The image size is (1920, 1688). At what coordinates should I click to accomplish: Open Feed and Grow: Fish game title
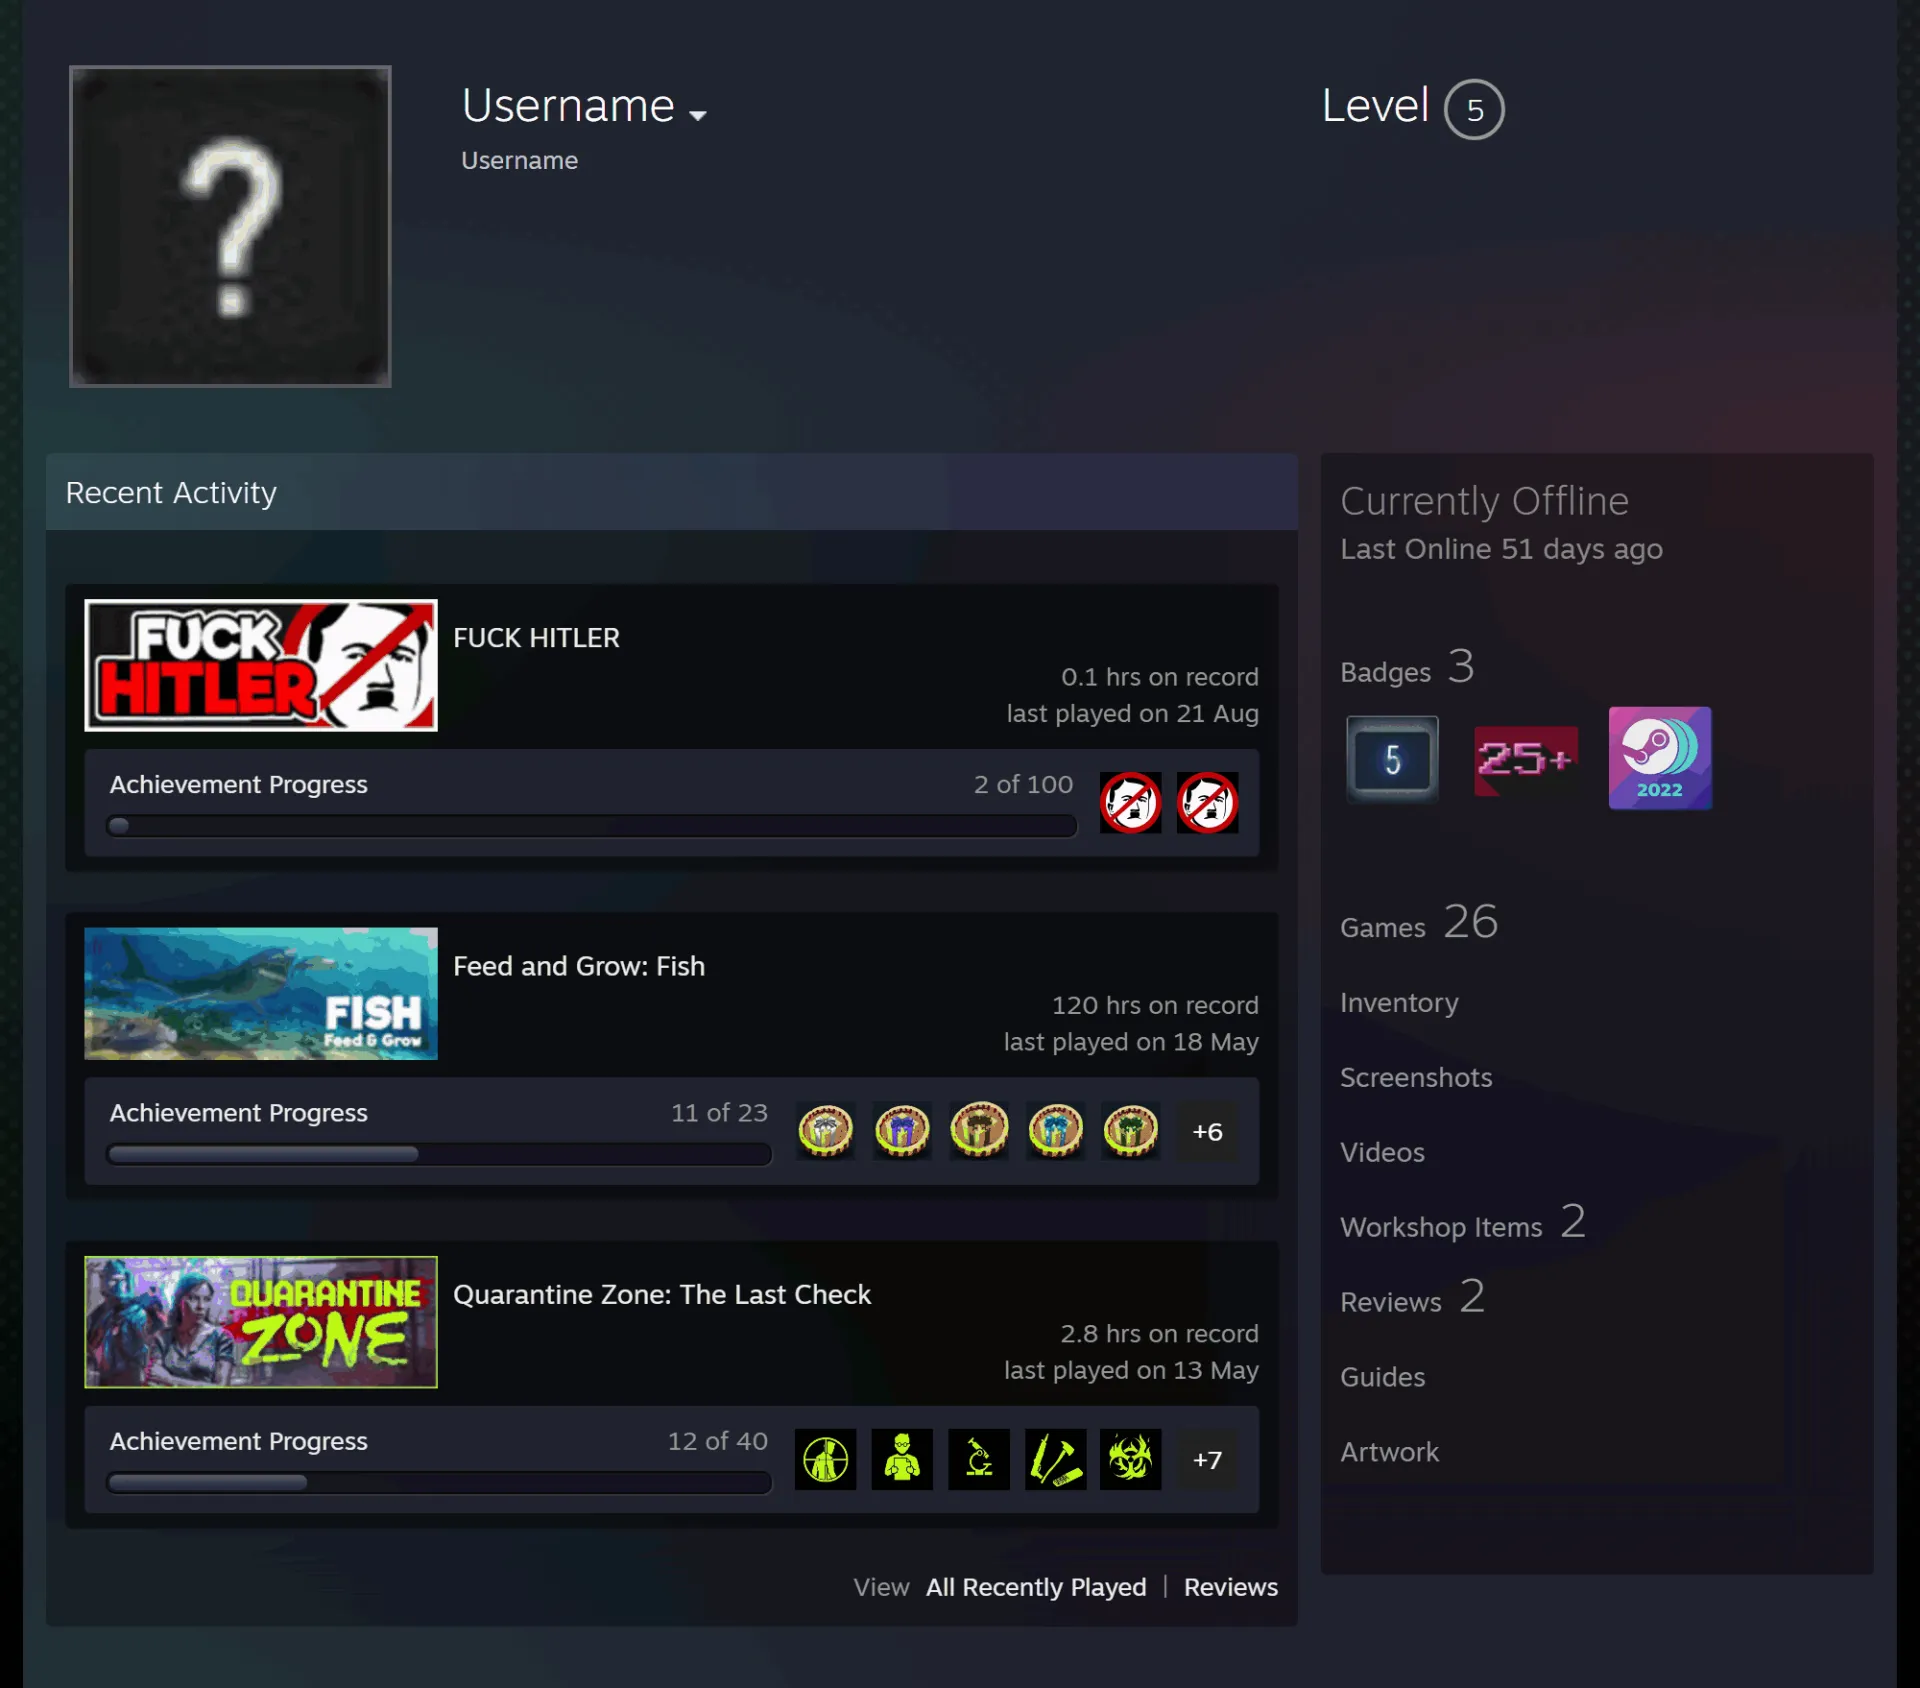[x=579, y=966]
